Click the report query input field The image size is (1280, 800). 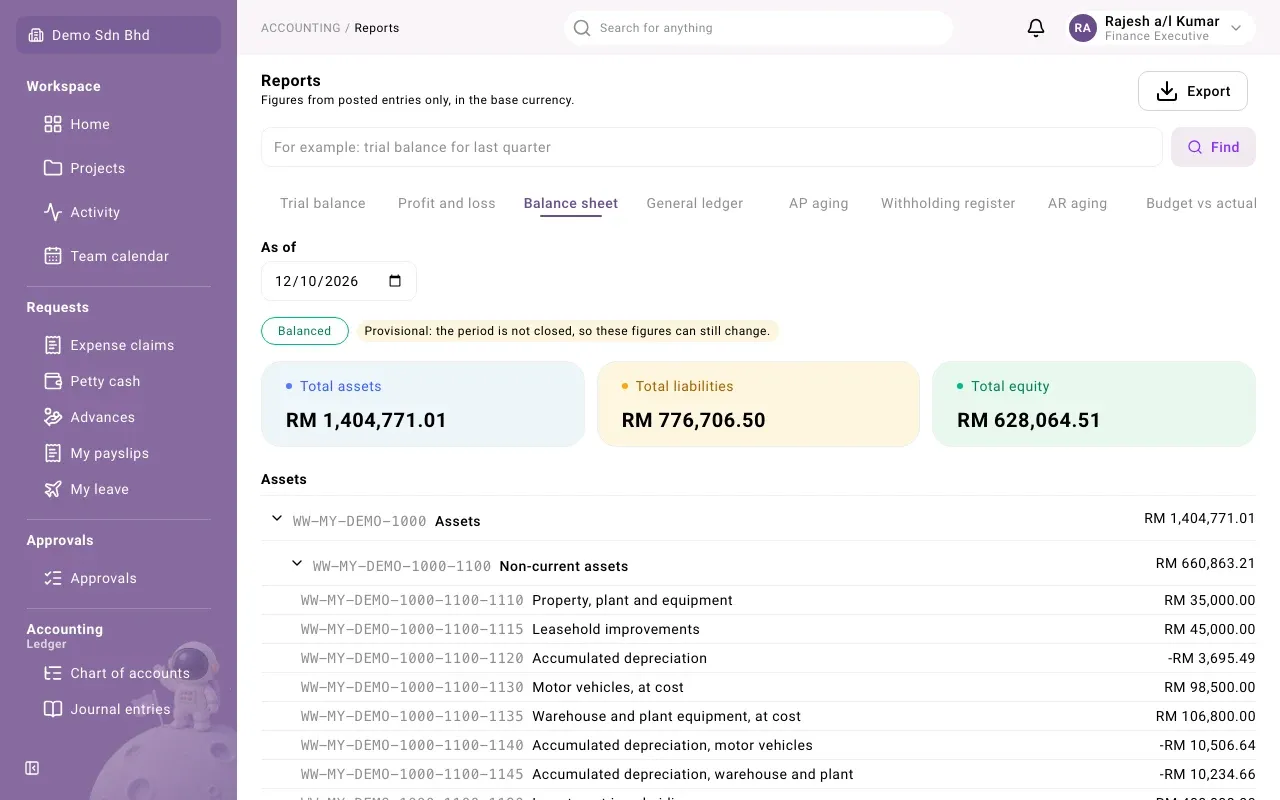click(x=711, y=147)
